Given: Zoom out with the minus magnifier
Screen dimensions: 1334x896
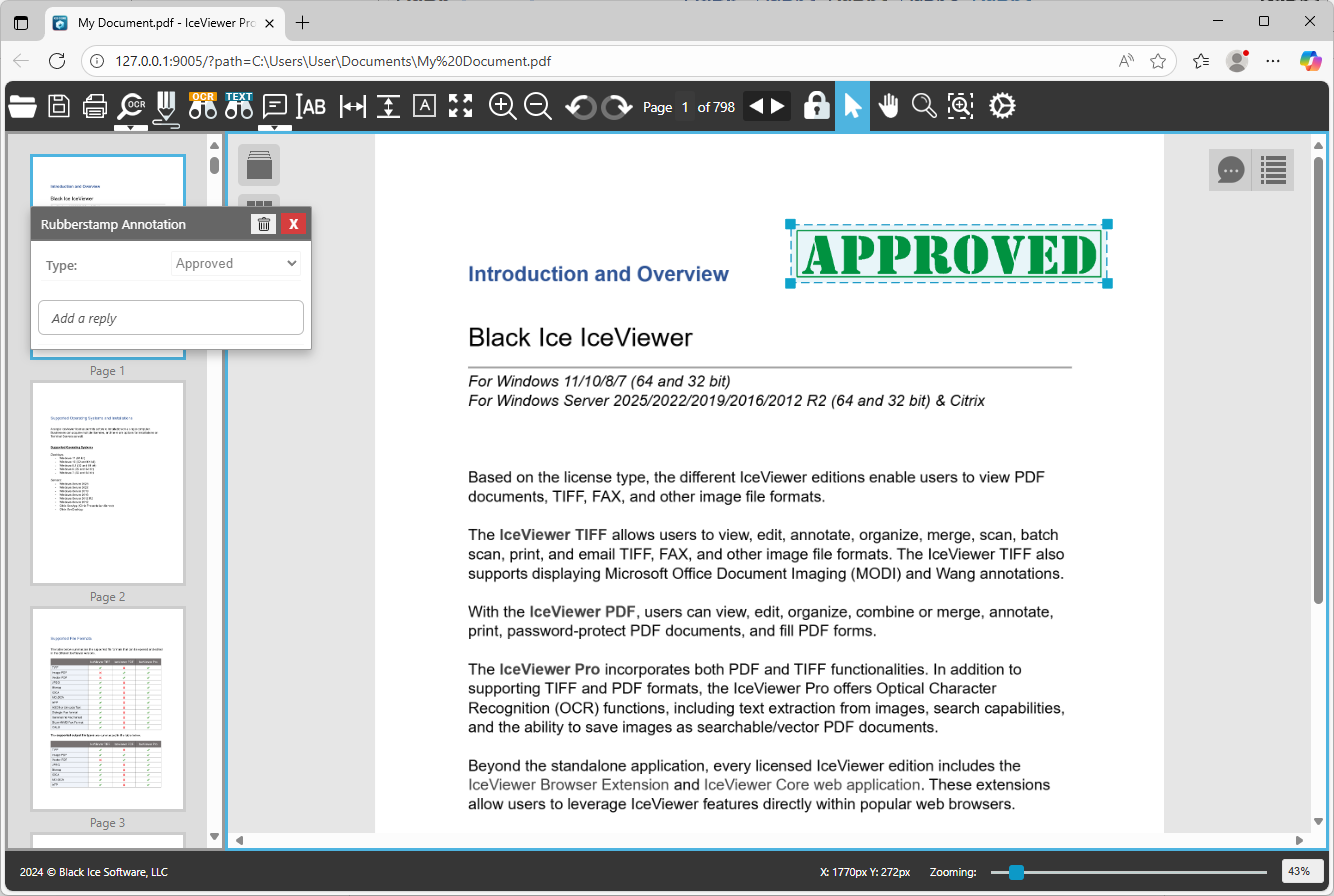Looking at the screenshot, I should point(538,106).
